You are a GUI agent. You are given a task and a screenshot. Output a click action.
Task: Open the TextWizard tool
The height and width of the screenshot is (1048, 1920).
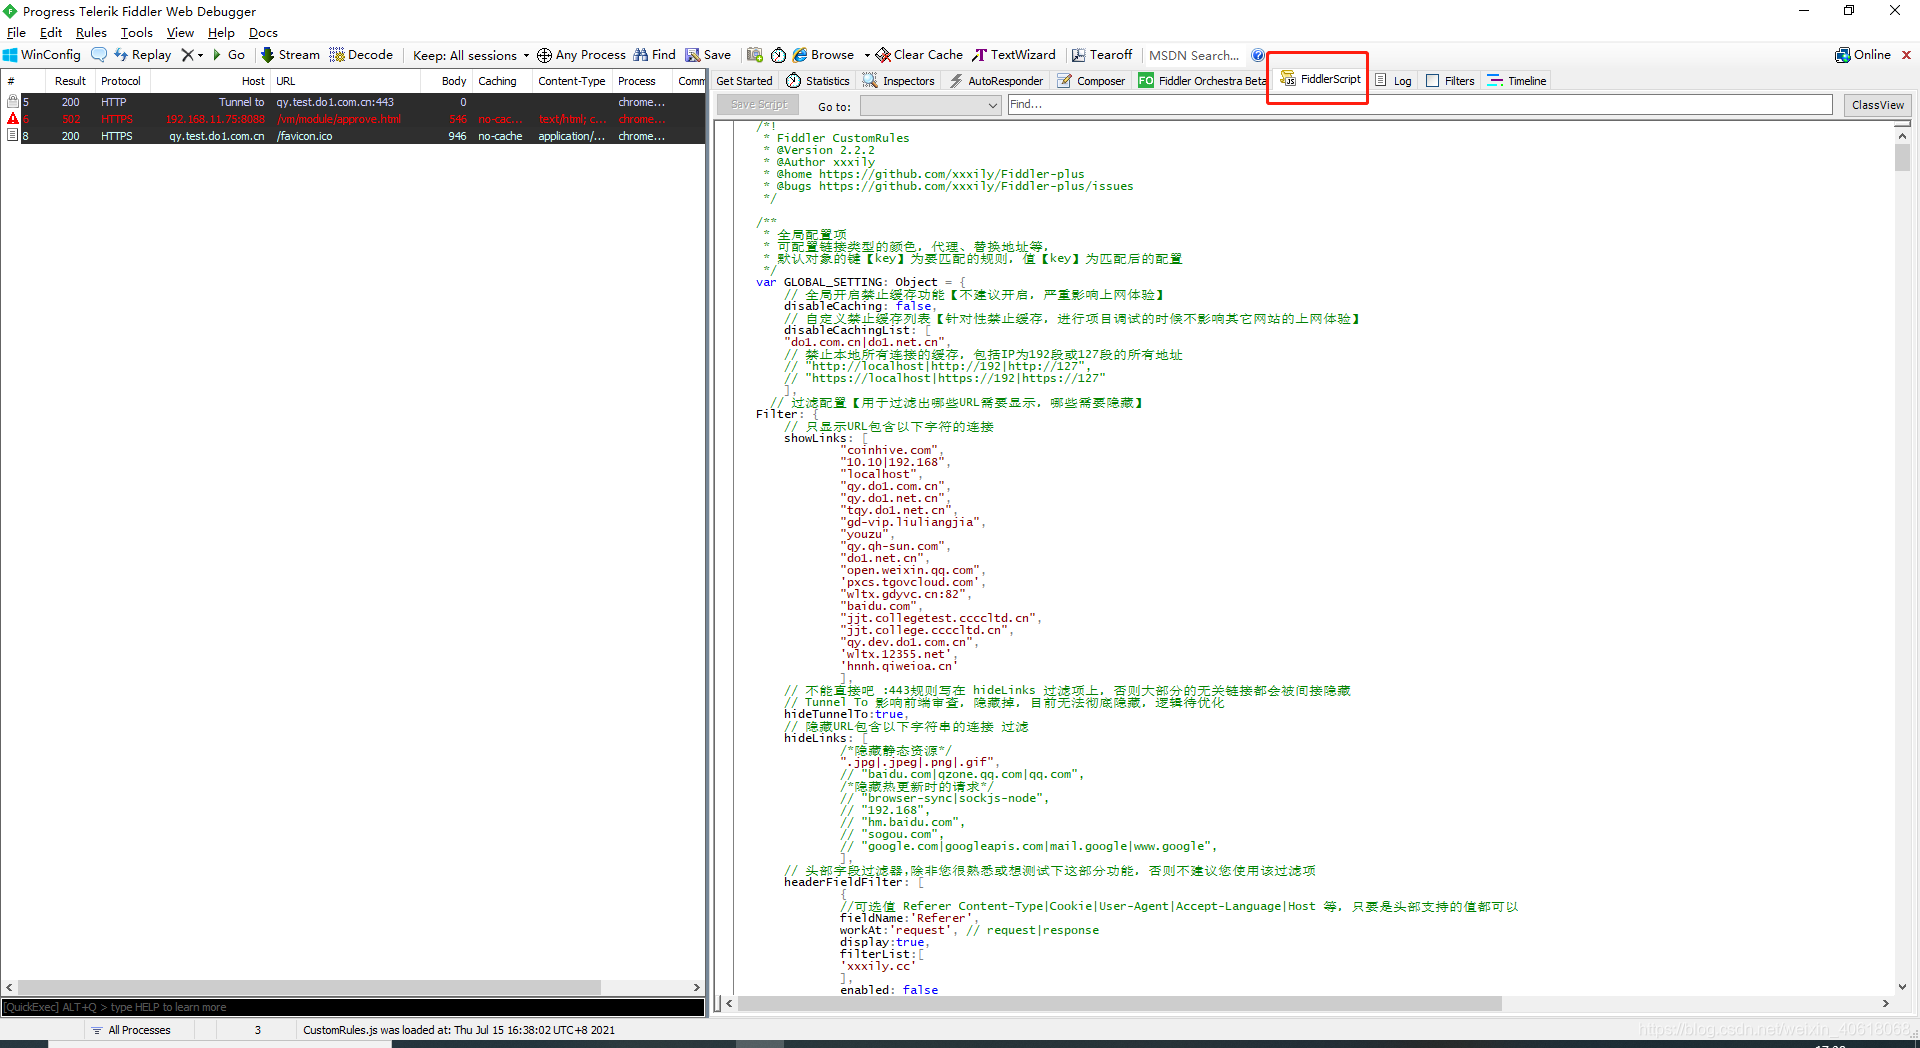1014,55
